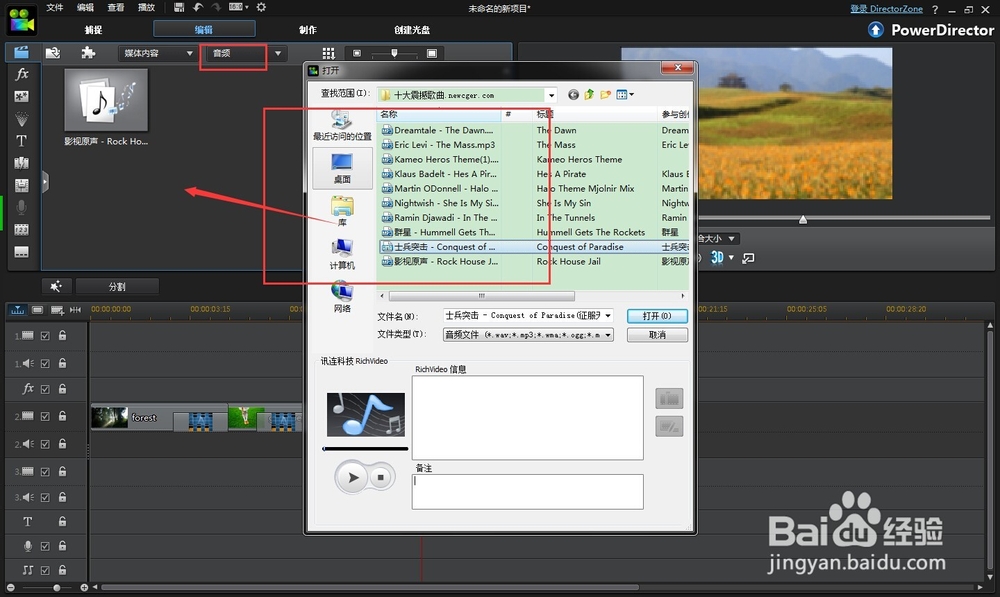Click the 取消 button

657,335
